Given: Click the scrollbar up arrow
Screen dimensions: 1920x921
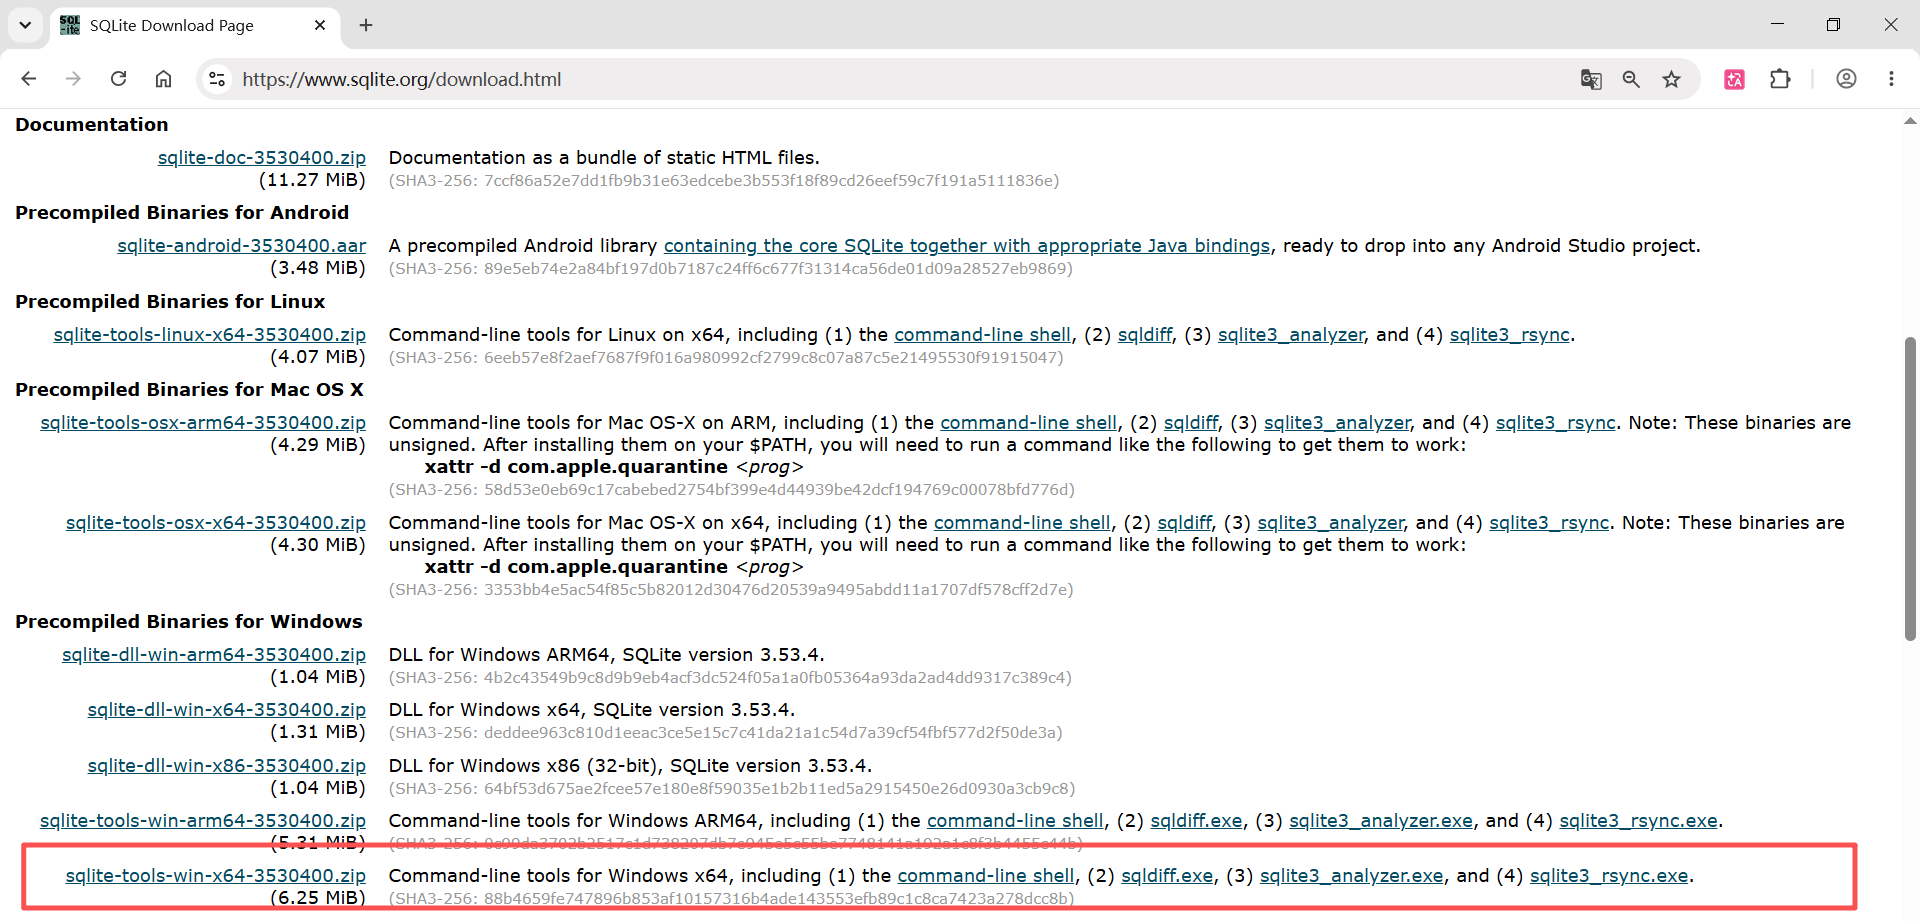Looking at the screenshot, I should pyautogui.click(x=1910, y=121).
